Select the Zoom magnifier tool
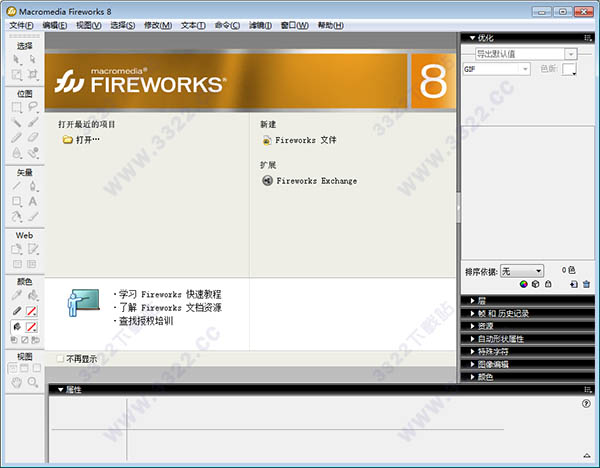This screenshot has width=600, height=468. (x=33, y=382)
